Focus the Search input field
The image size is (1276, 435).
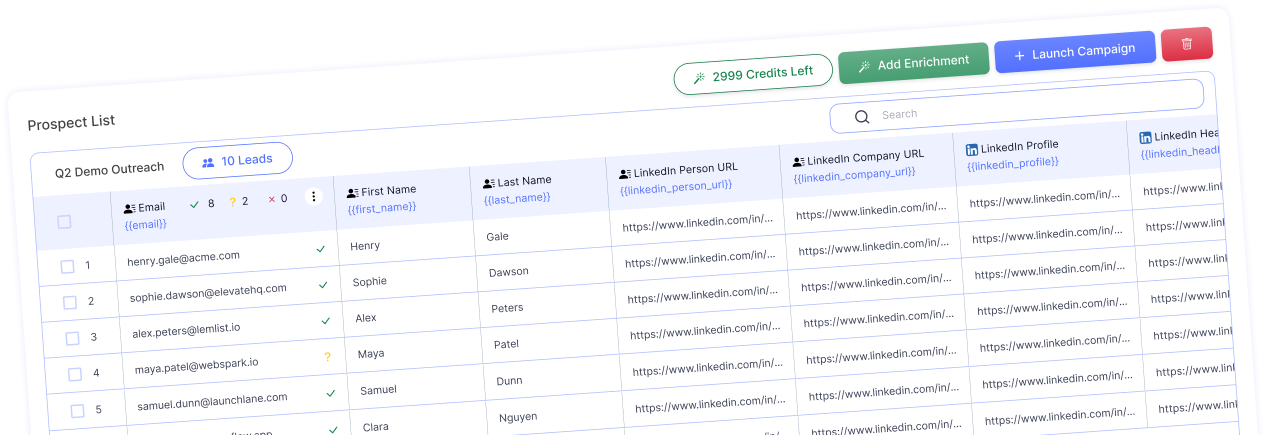tap(1016, 106)
